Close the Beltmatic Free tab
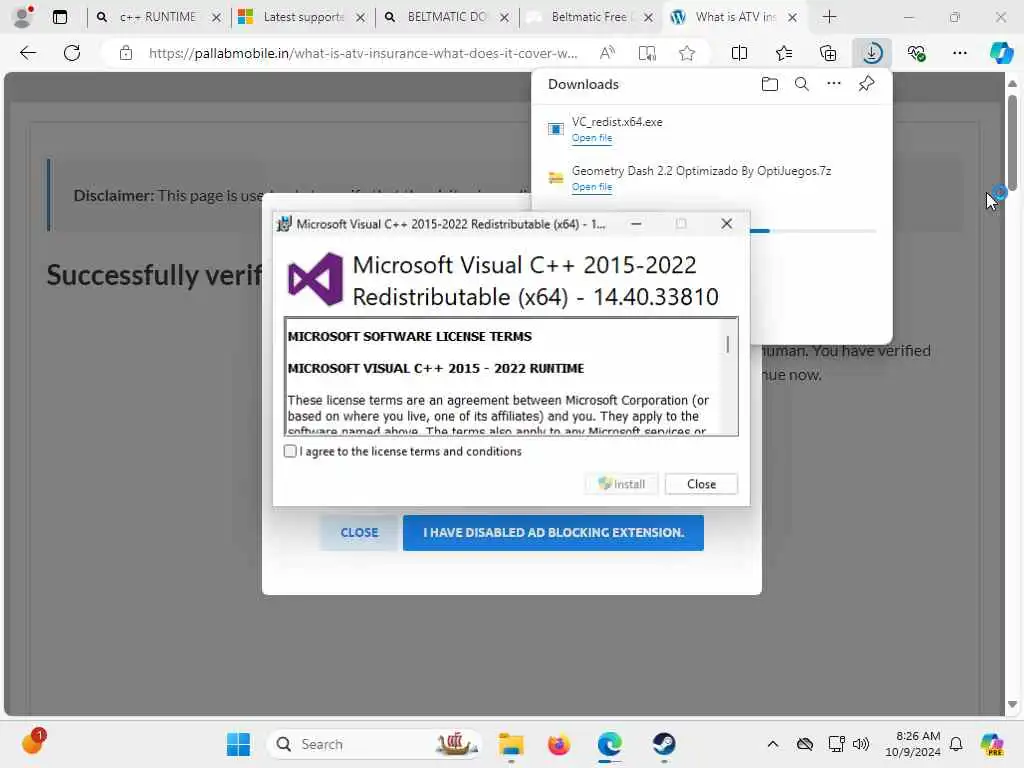This screenshot has width=1024, height=768. (648, 18)
